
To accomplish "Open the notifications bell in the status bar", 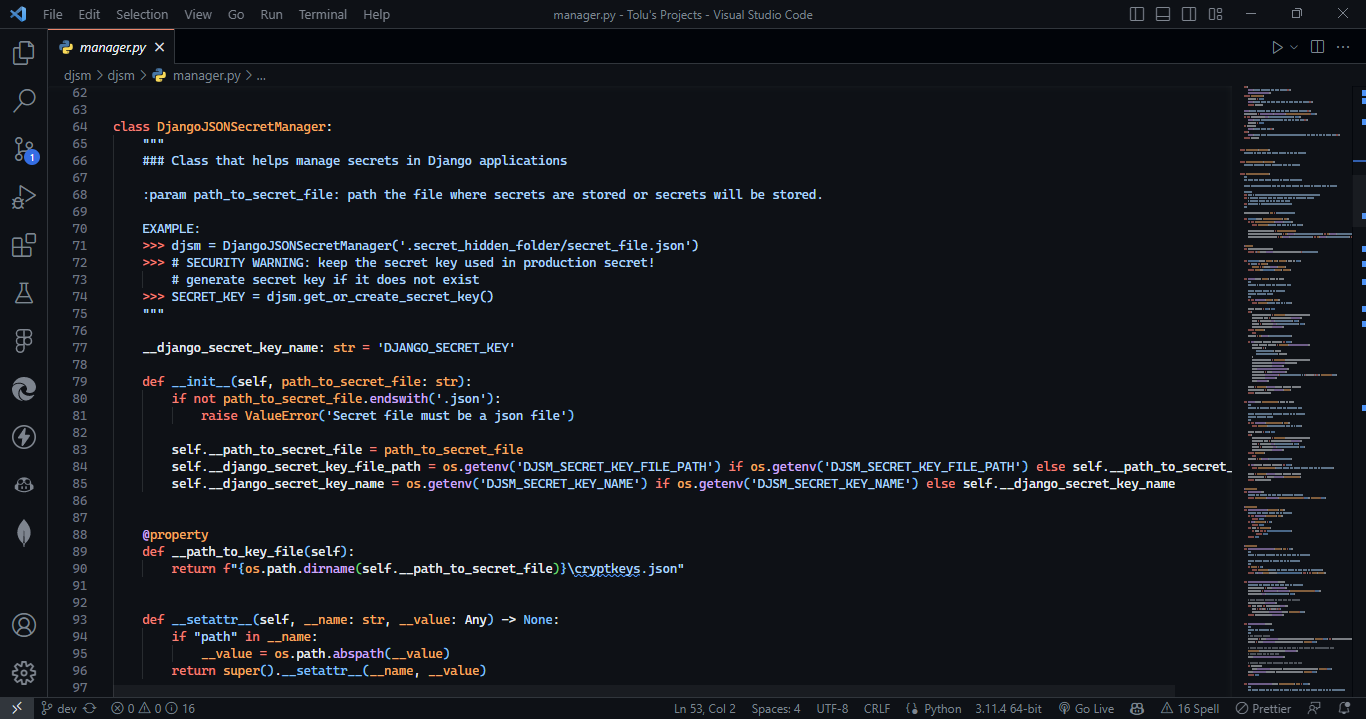I will 1342,708.
